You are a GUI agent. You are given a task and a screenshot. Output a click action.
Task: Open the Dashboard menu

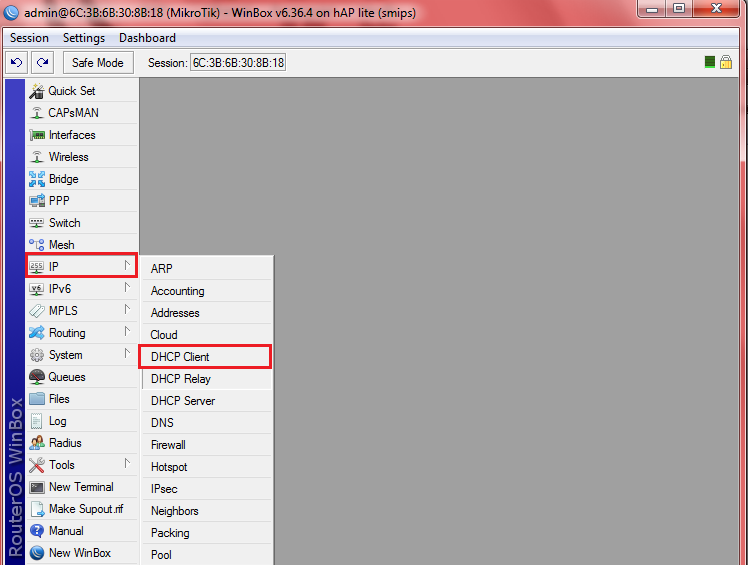point(147,38)
